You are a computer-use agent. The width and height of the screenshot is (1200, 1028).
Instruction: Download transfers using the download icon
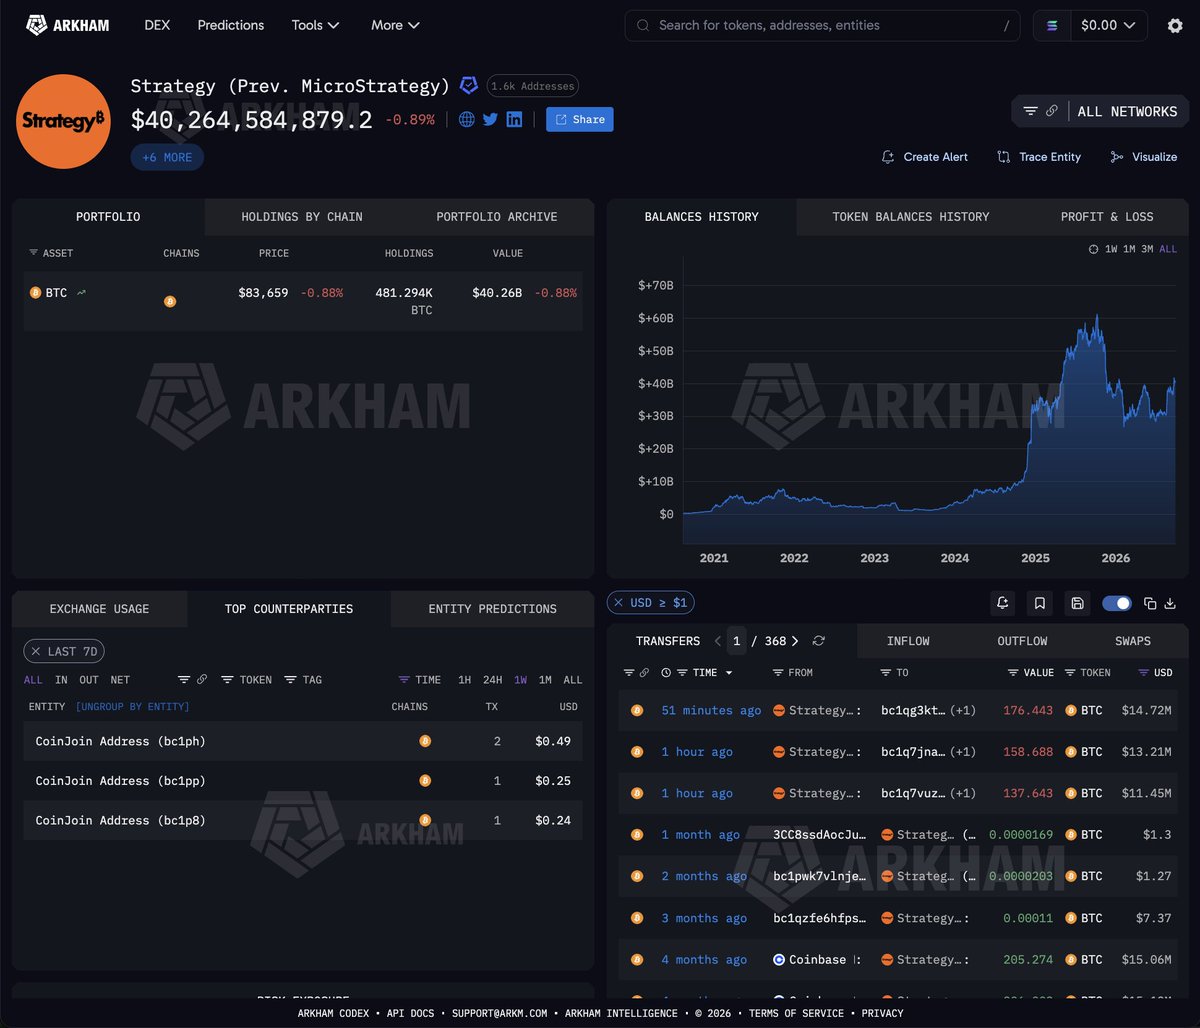tap(1170, 603)
